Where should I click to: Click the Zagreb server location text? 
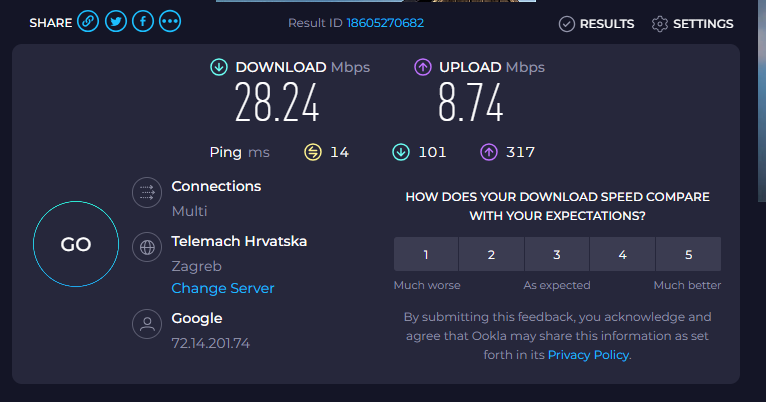196,266
